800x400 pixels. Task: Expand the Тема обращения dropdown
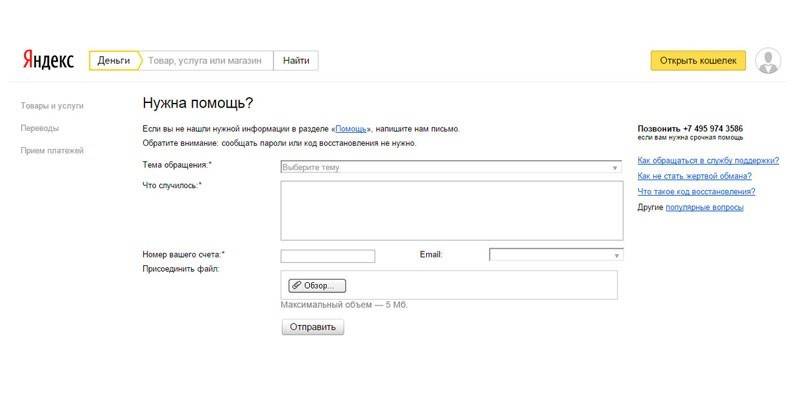pos(451,167)
